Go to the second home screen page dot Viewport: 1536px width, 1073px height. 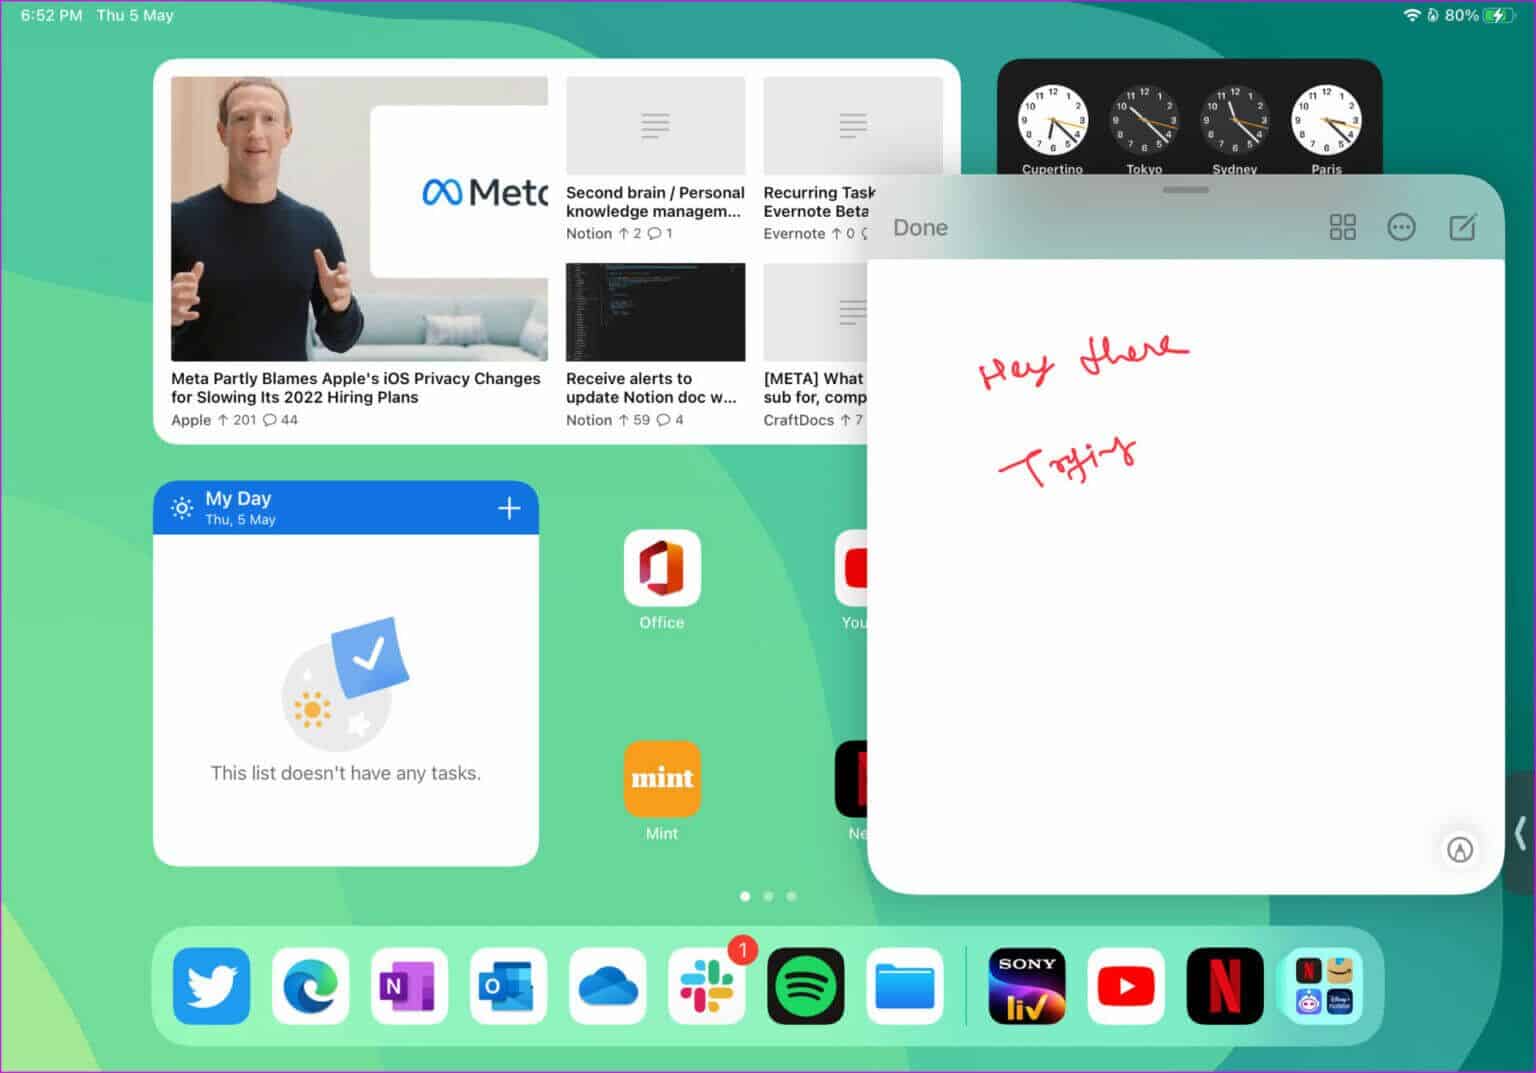tap(768, 896)
